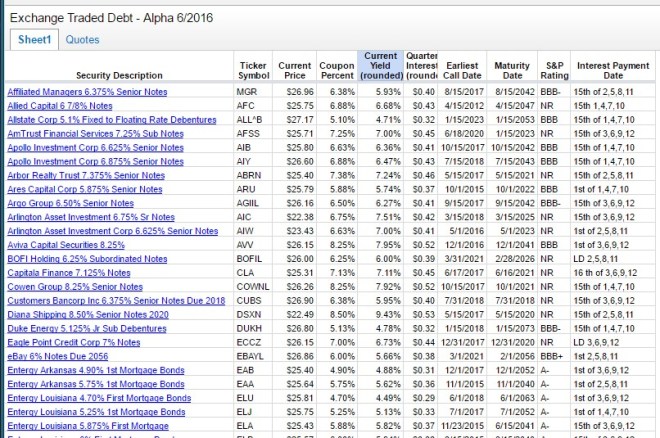Click the $0.29 quarterly interest cell

[423, 398]
